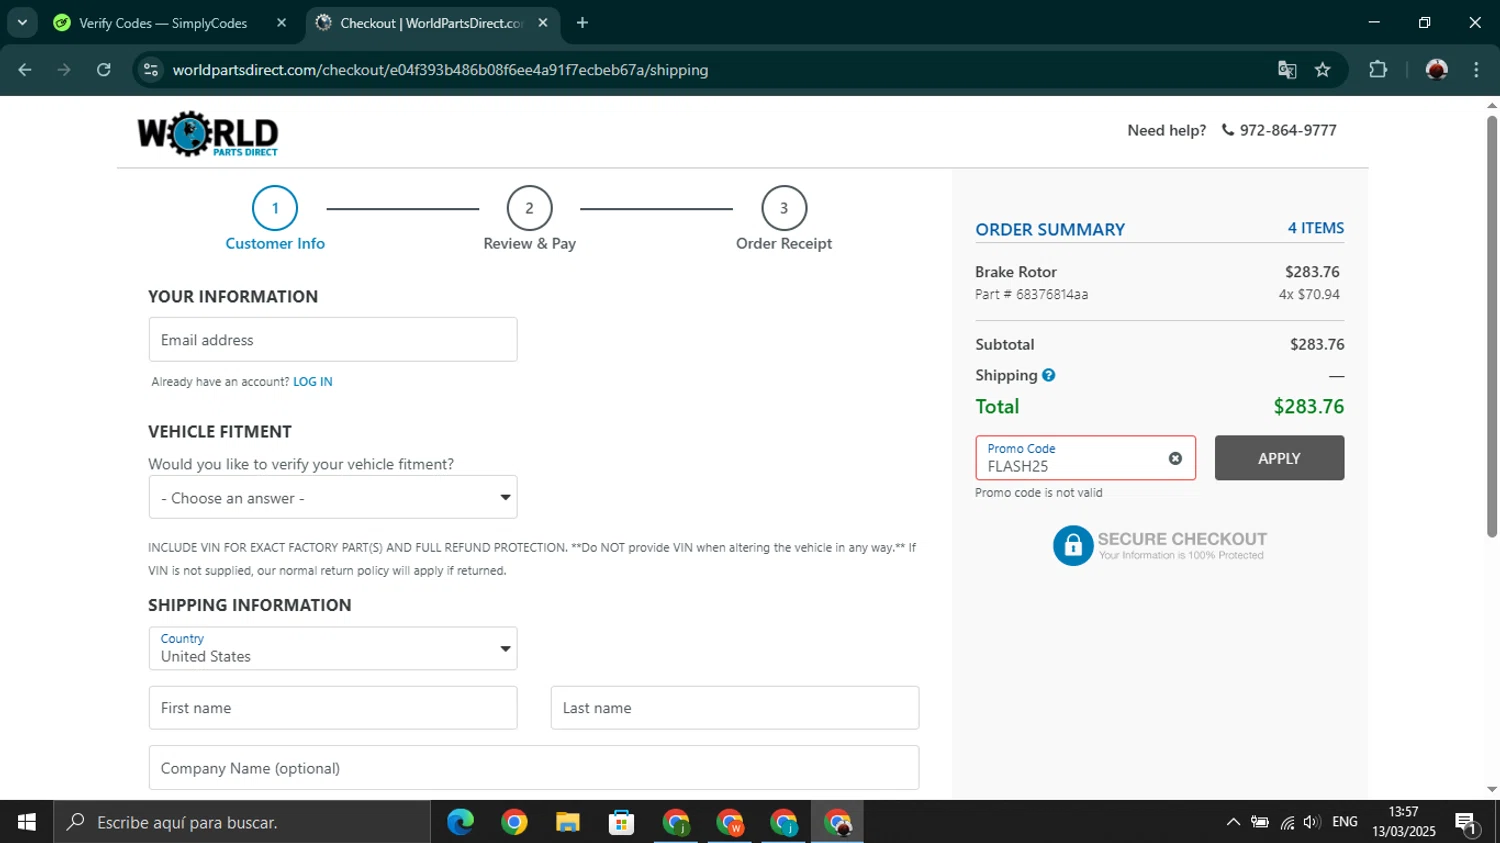Click the ENG language indicator
Screen dimensions: 1500x843
click(1345, 822)
